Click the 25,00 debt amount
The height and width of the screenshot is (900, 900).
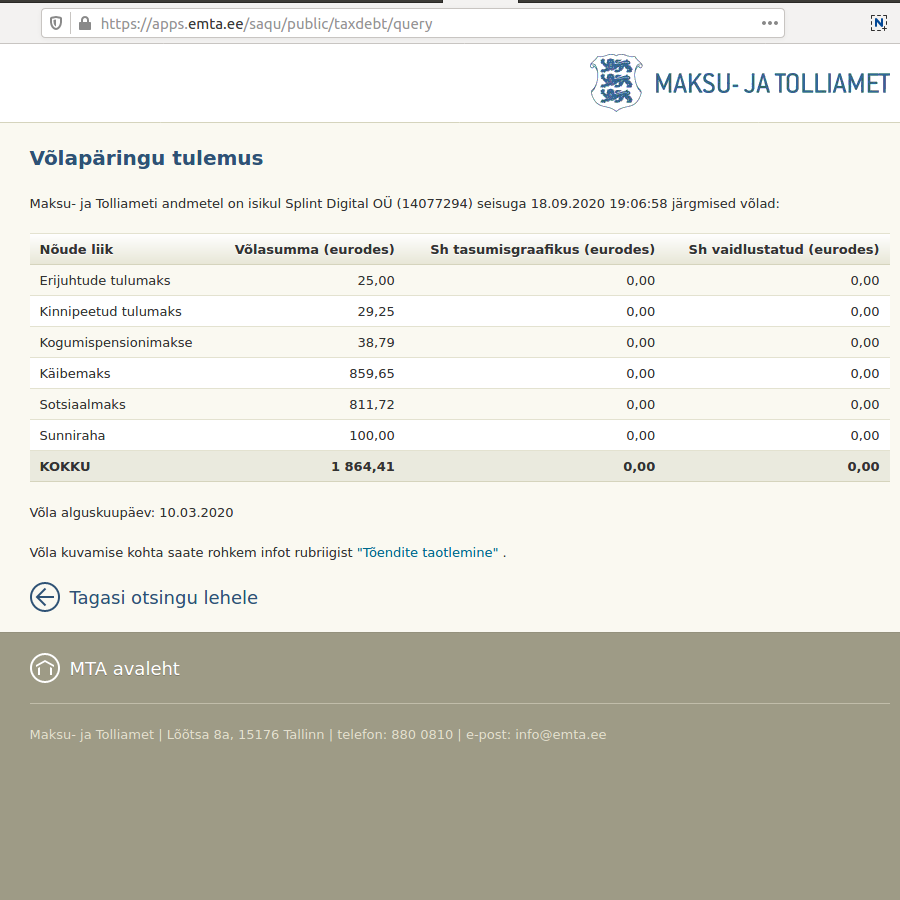pos(376,281)
